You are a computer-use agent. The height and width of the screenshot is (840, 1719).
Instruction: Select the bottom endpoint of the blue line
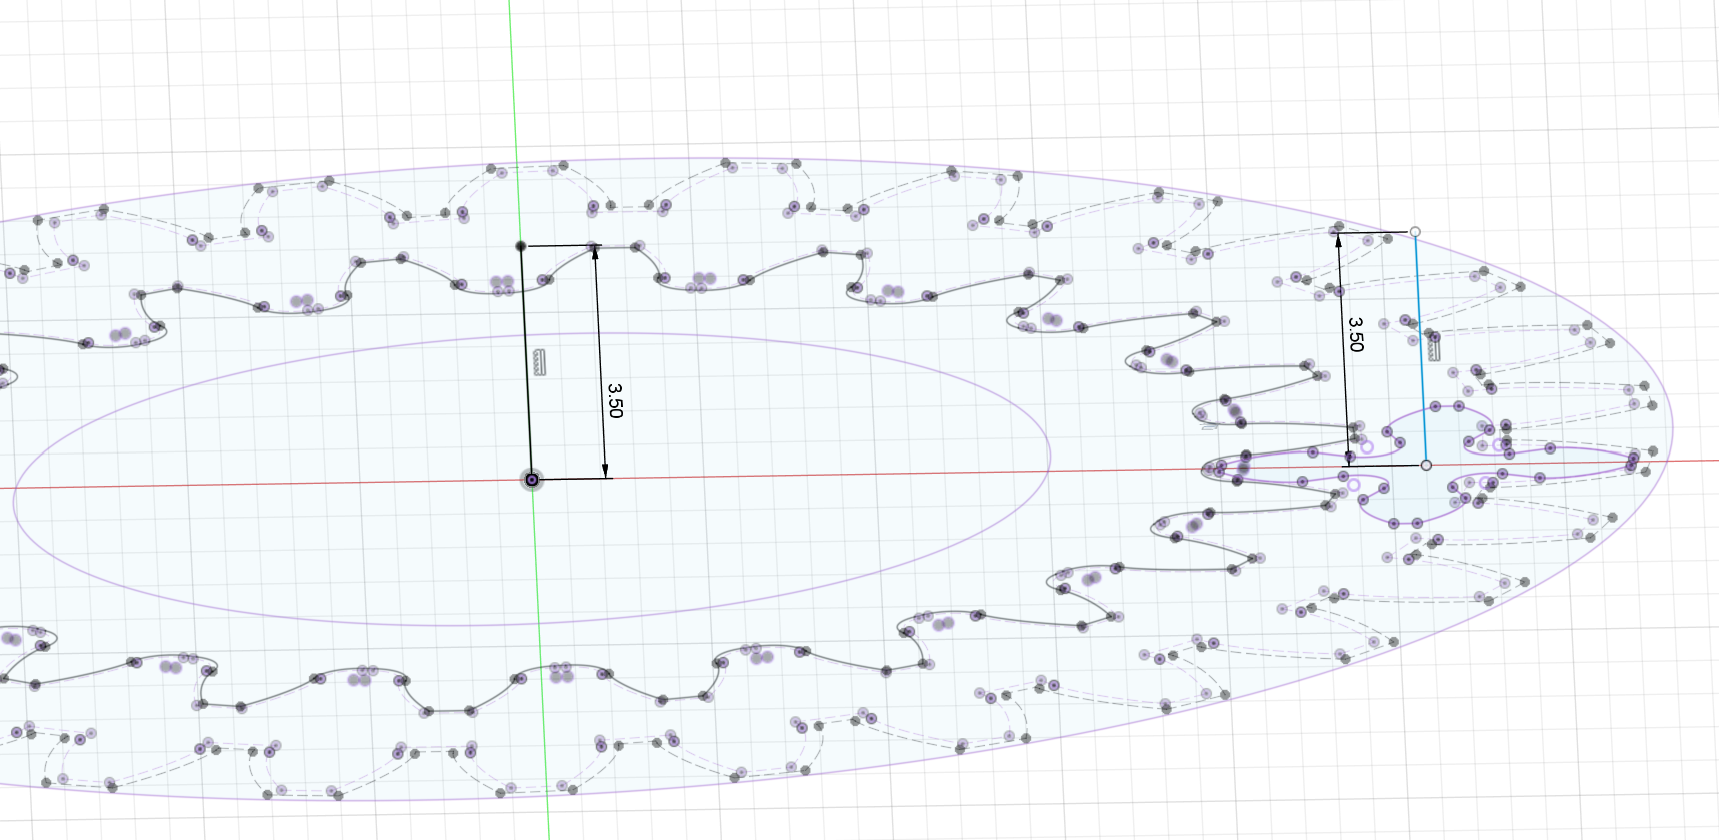coord(1426,465)
